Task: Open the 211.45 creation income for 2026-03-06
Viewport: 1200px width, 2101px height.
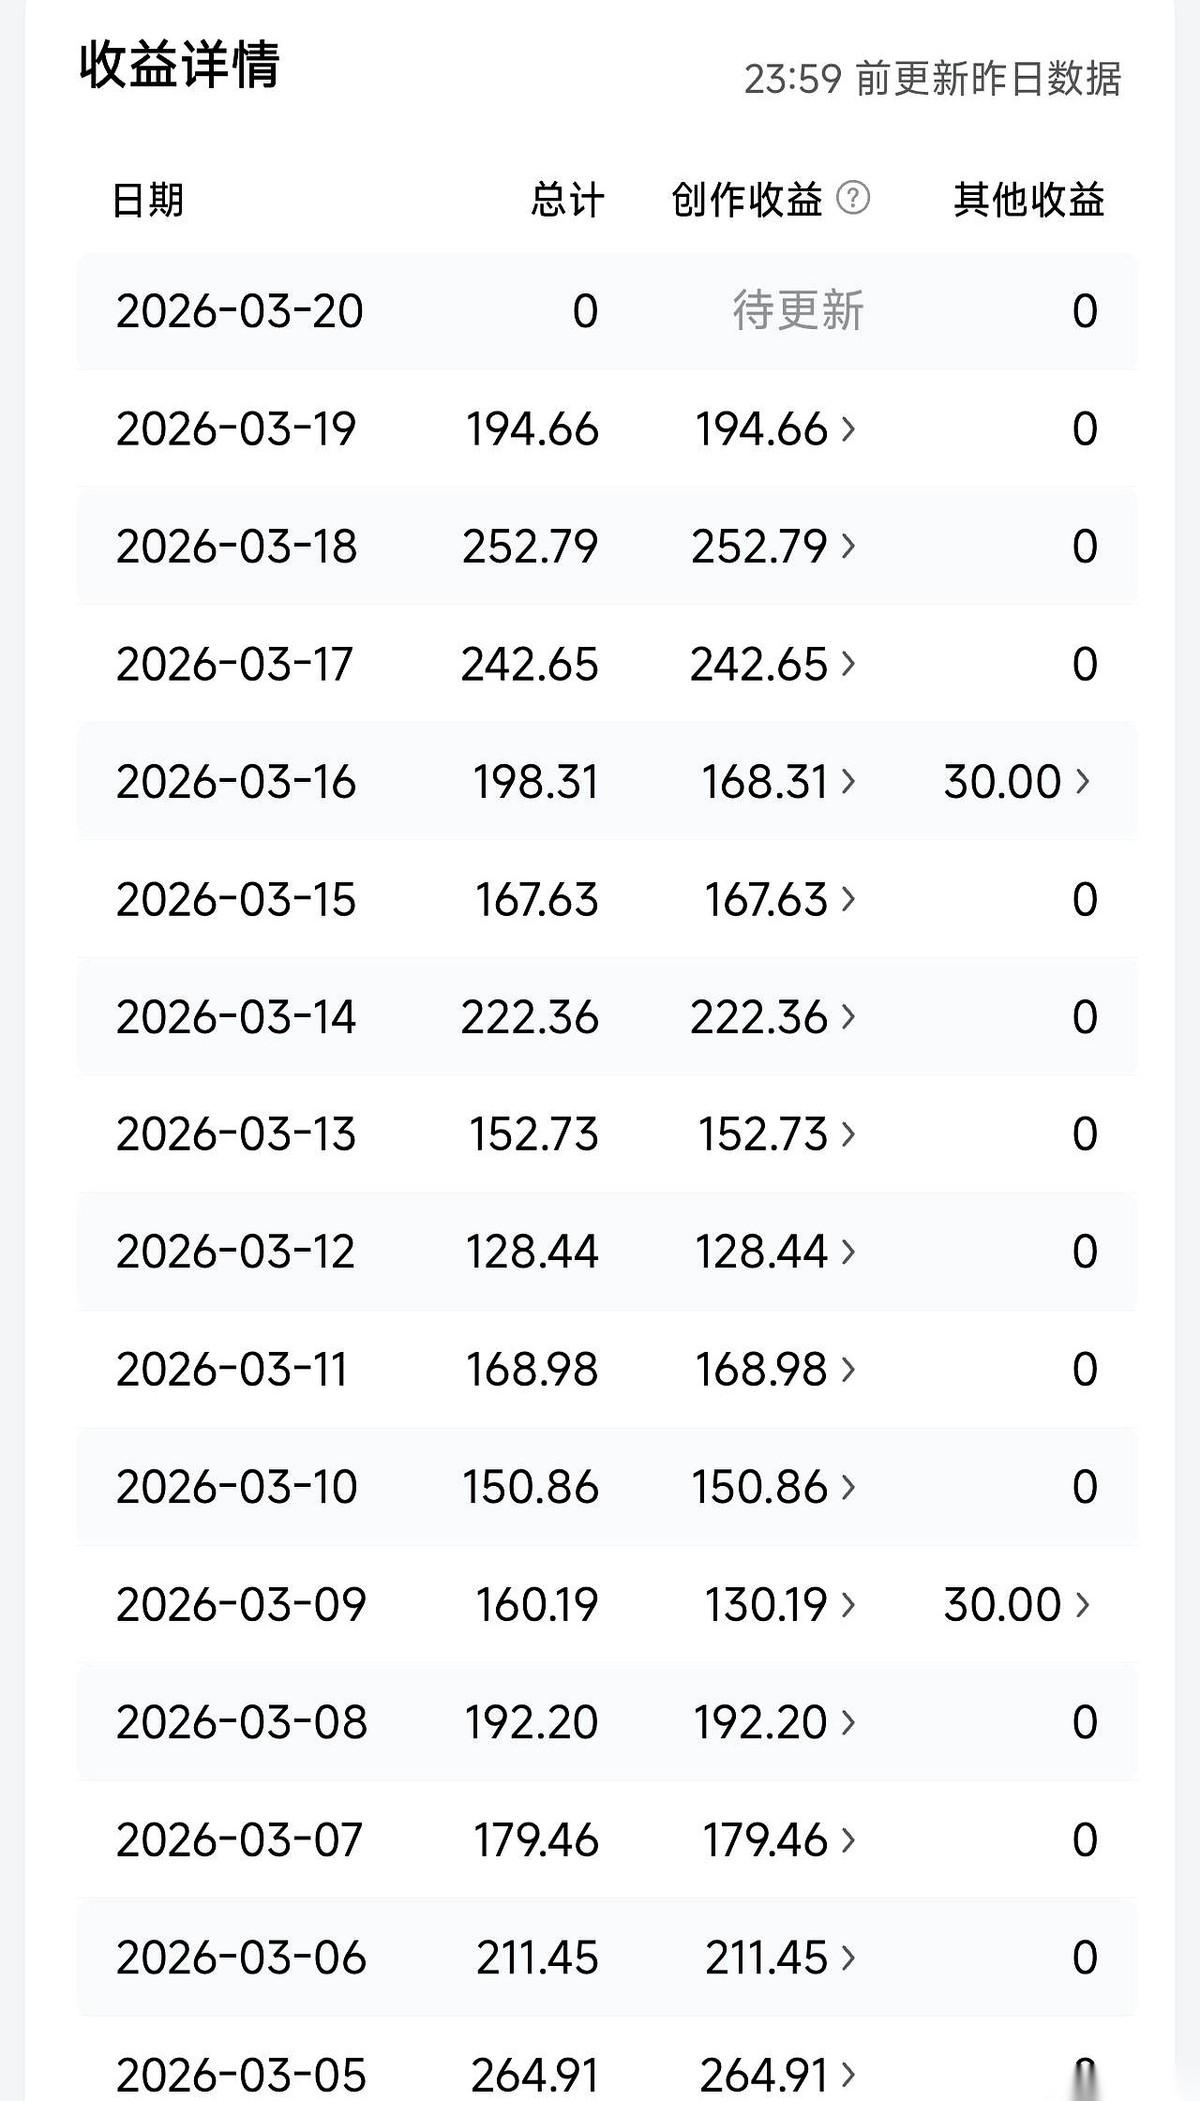Action: click(780, 1958)
